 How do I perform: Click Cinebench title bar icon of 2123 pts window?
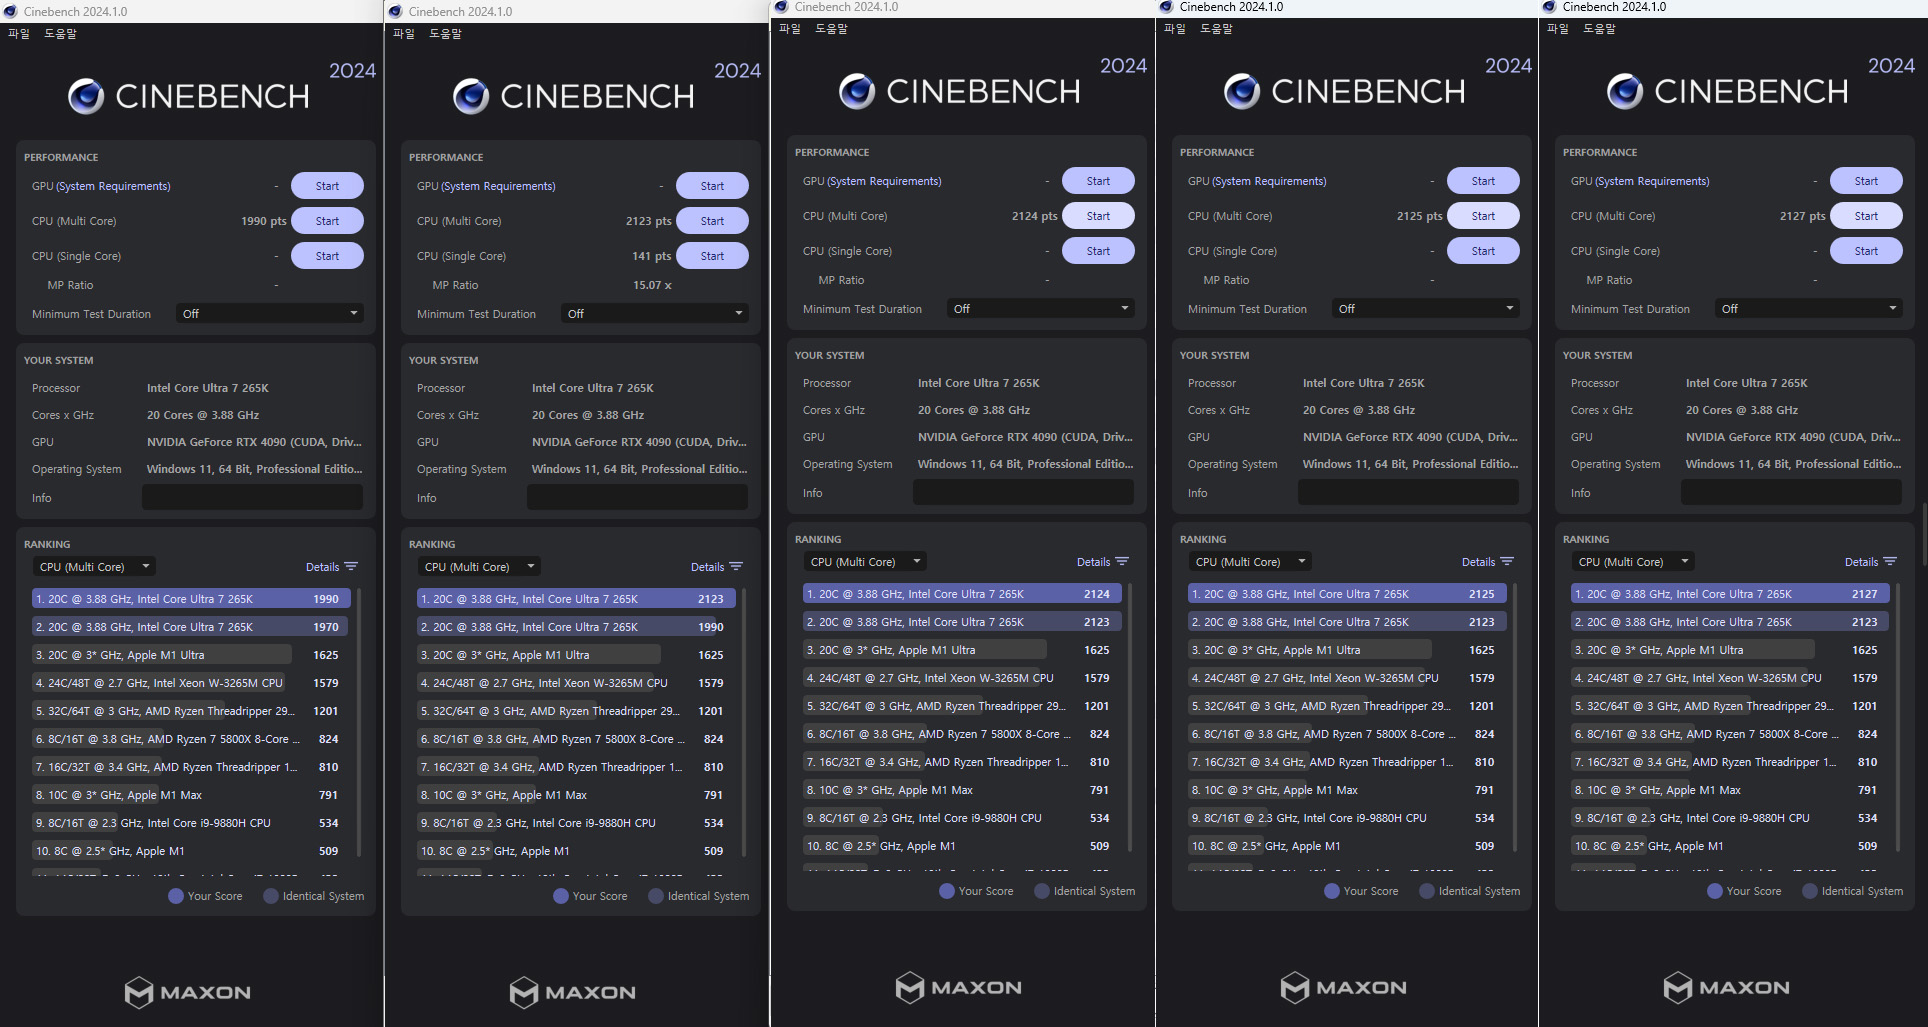(396, 12)
